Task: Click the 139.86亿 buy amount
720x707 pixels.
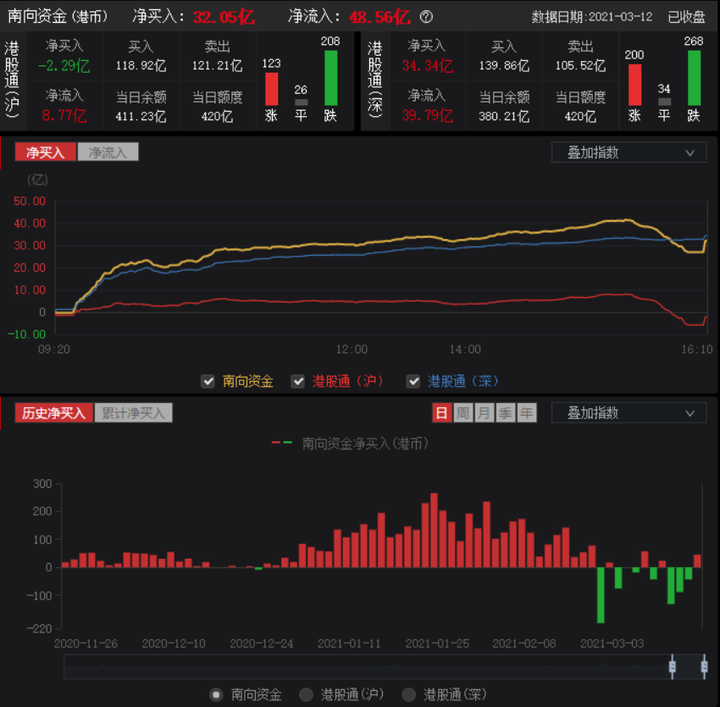Action: pyautogui.click(x=504, y=66)
